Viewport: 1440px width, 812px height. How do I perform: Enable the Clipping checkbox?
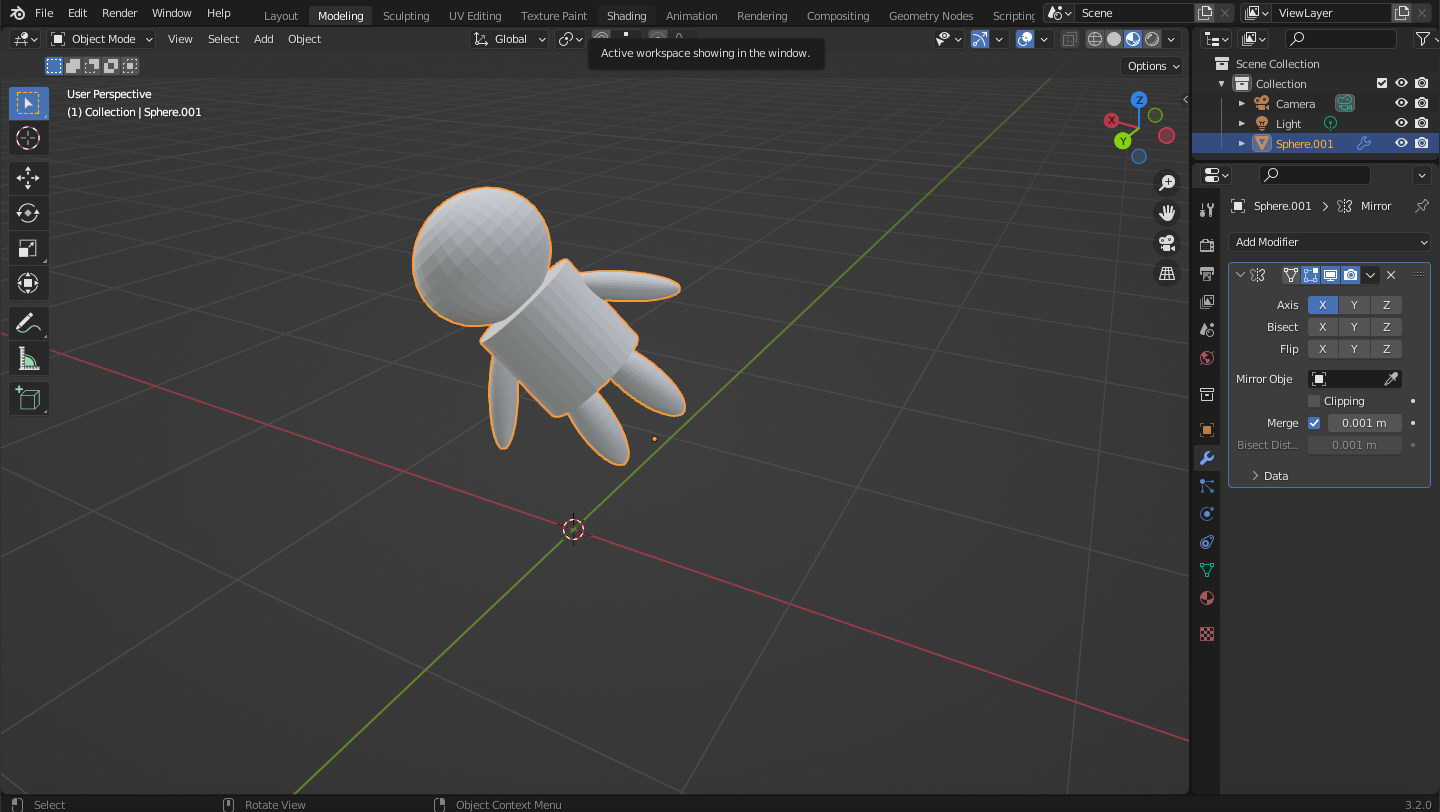click(x=1314, y=401)
